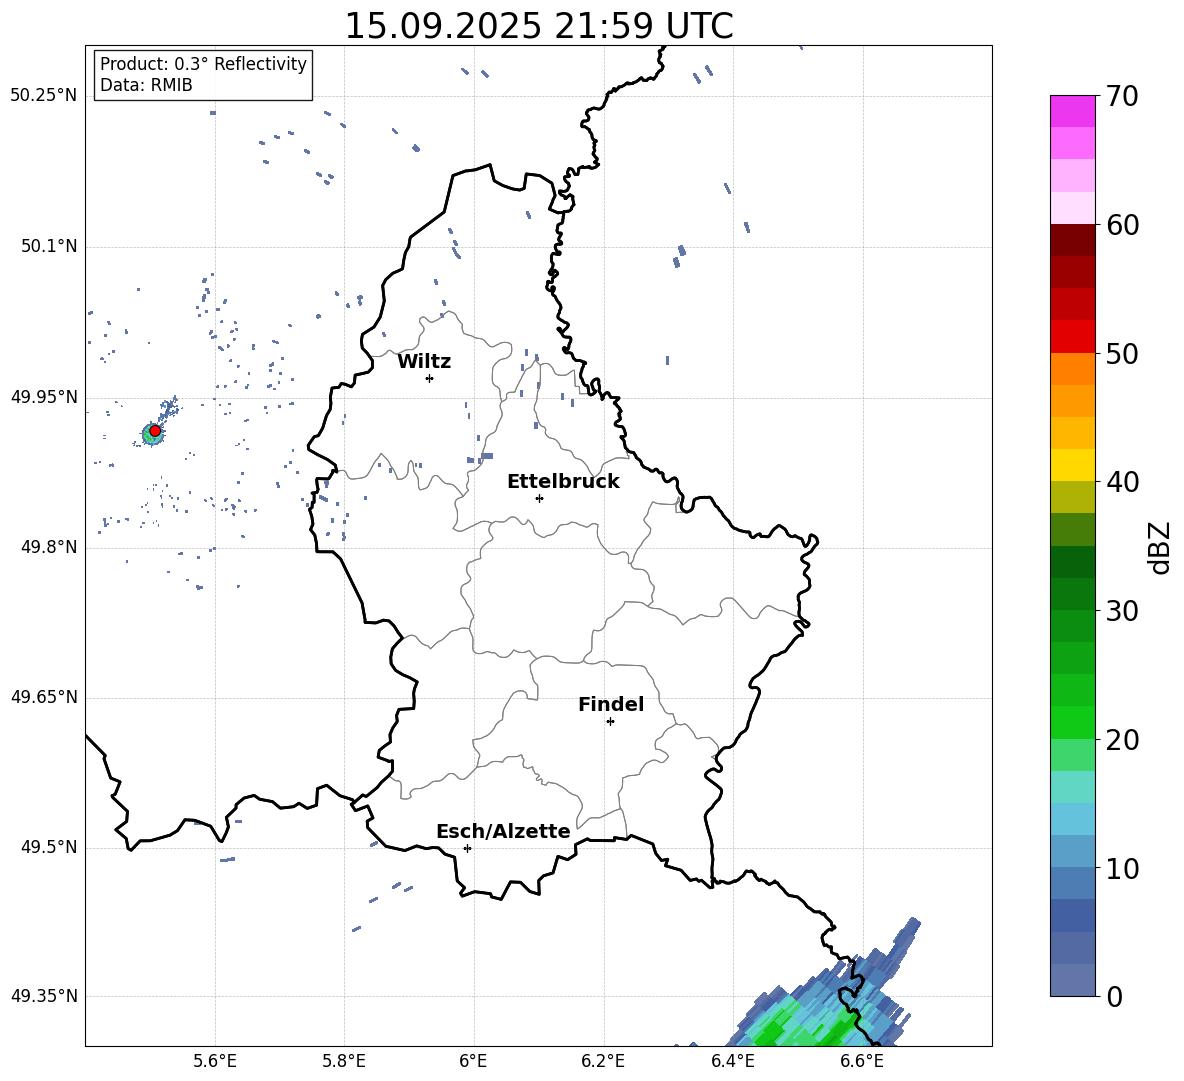Click the 6.2°E longitude label
The image size is (1184, 1081).
click(x=603, y=1061)
